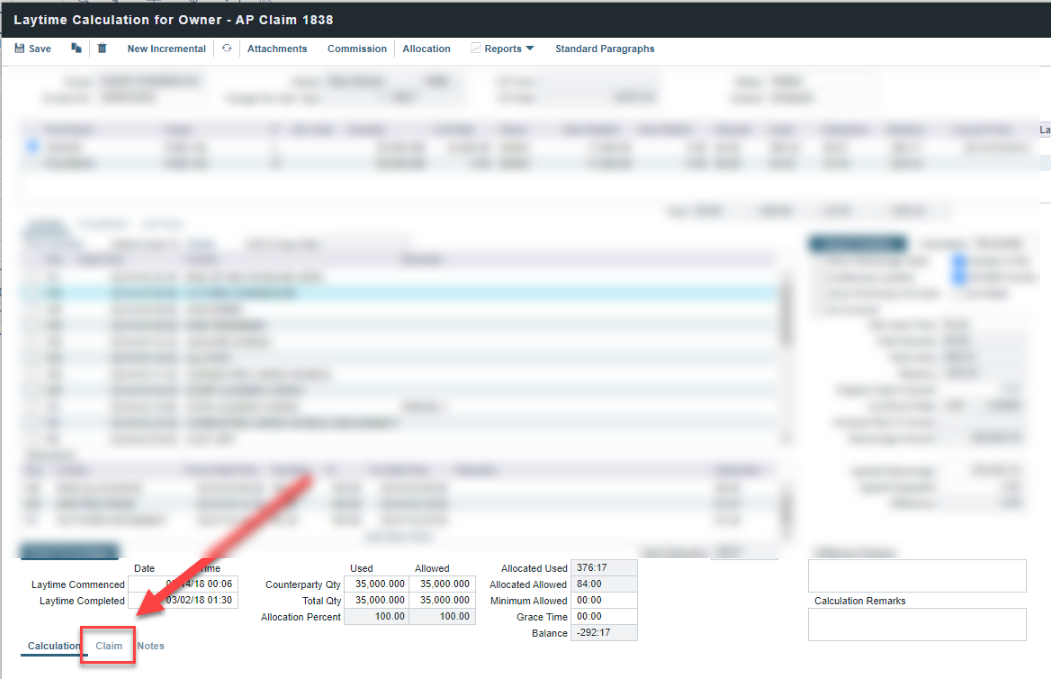The width and height of the screenshot is (1051, 679).
Task: Click the Grace Time field
Action: (604, 616)
